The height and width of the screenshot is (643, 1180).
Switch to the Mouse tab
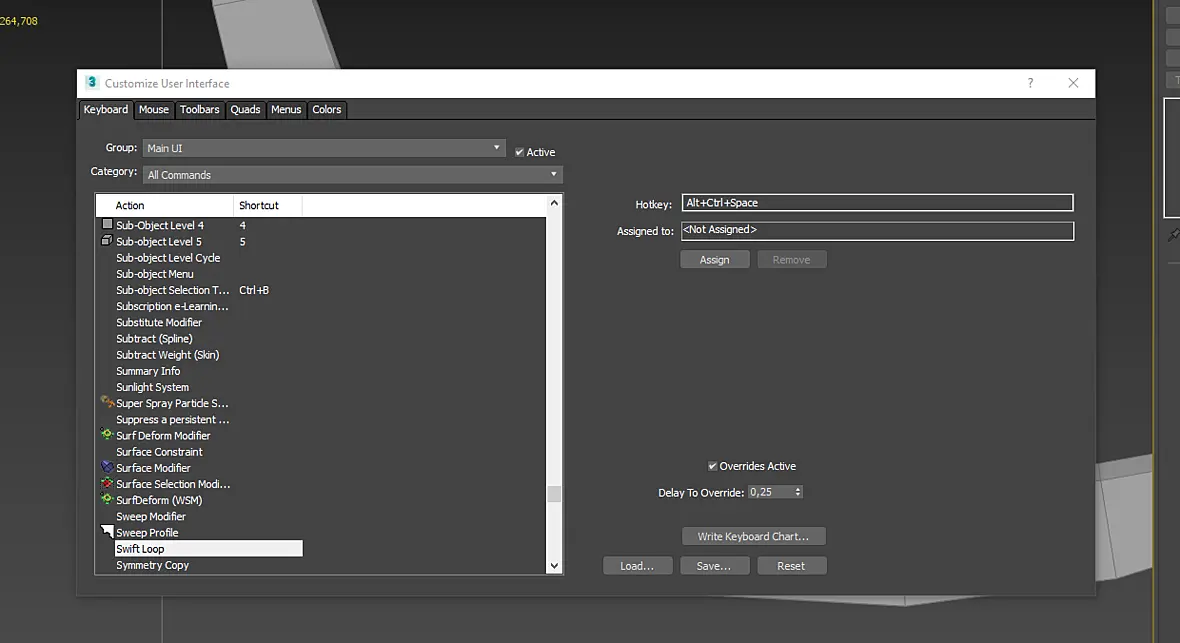point(154,109)
